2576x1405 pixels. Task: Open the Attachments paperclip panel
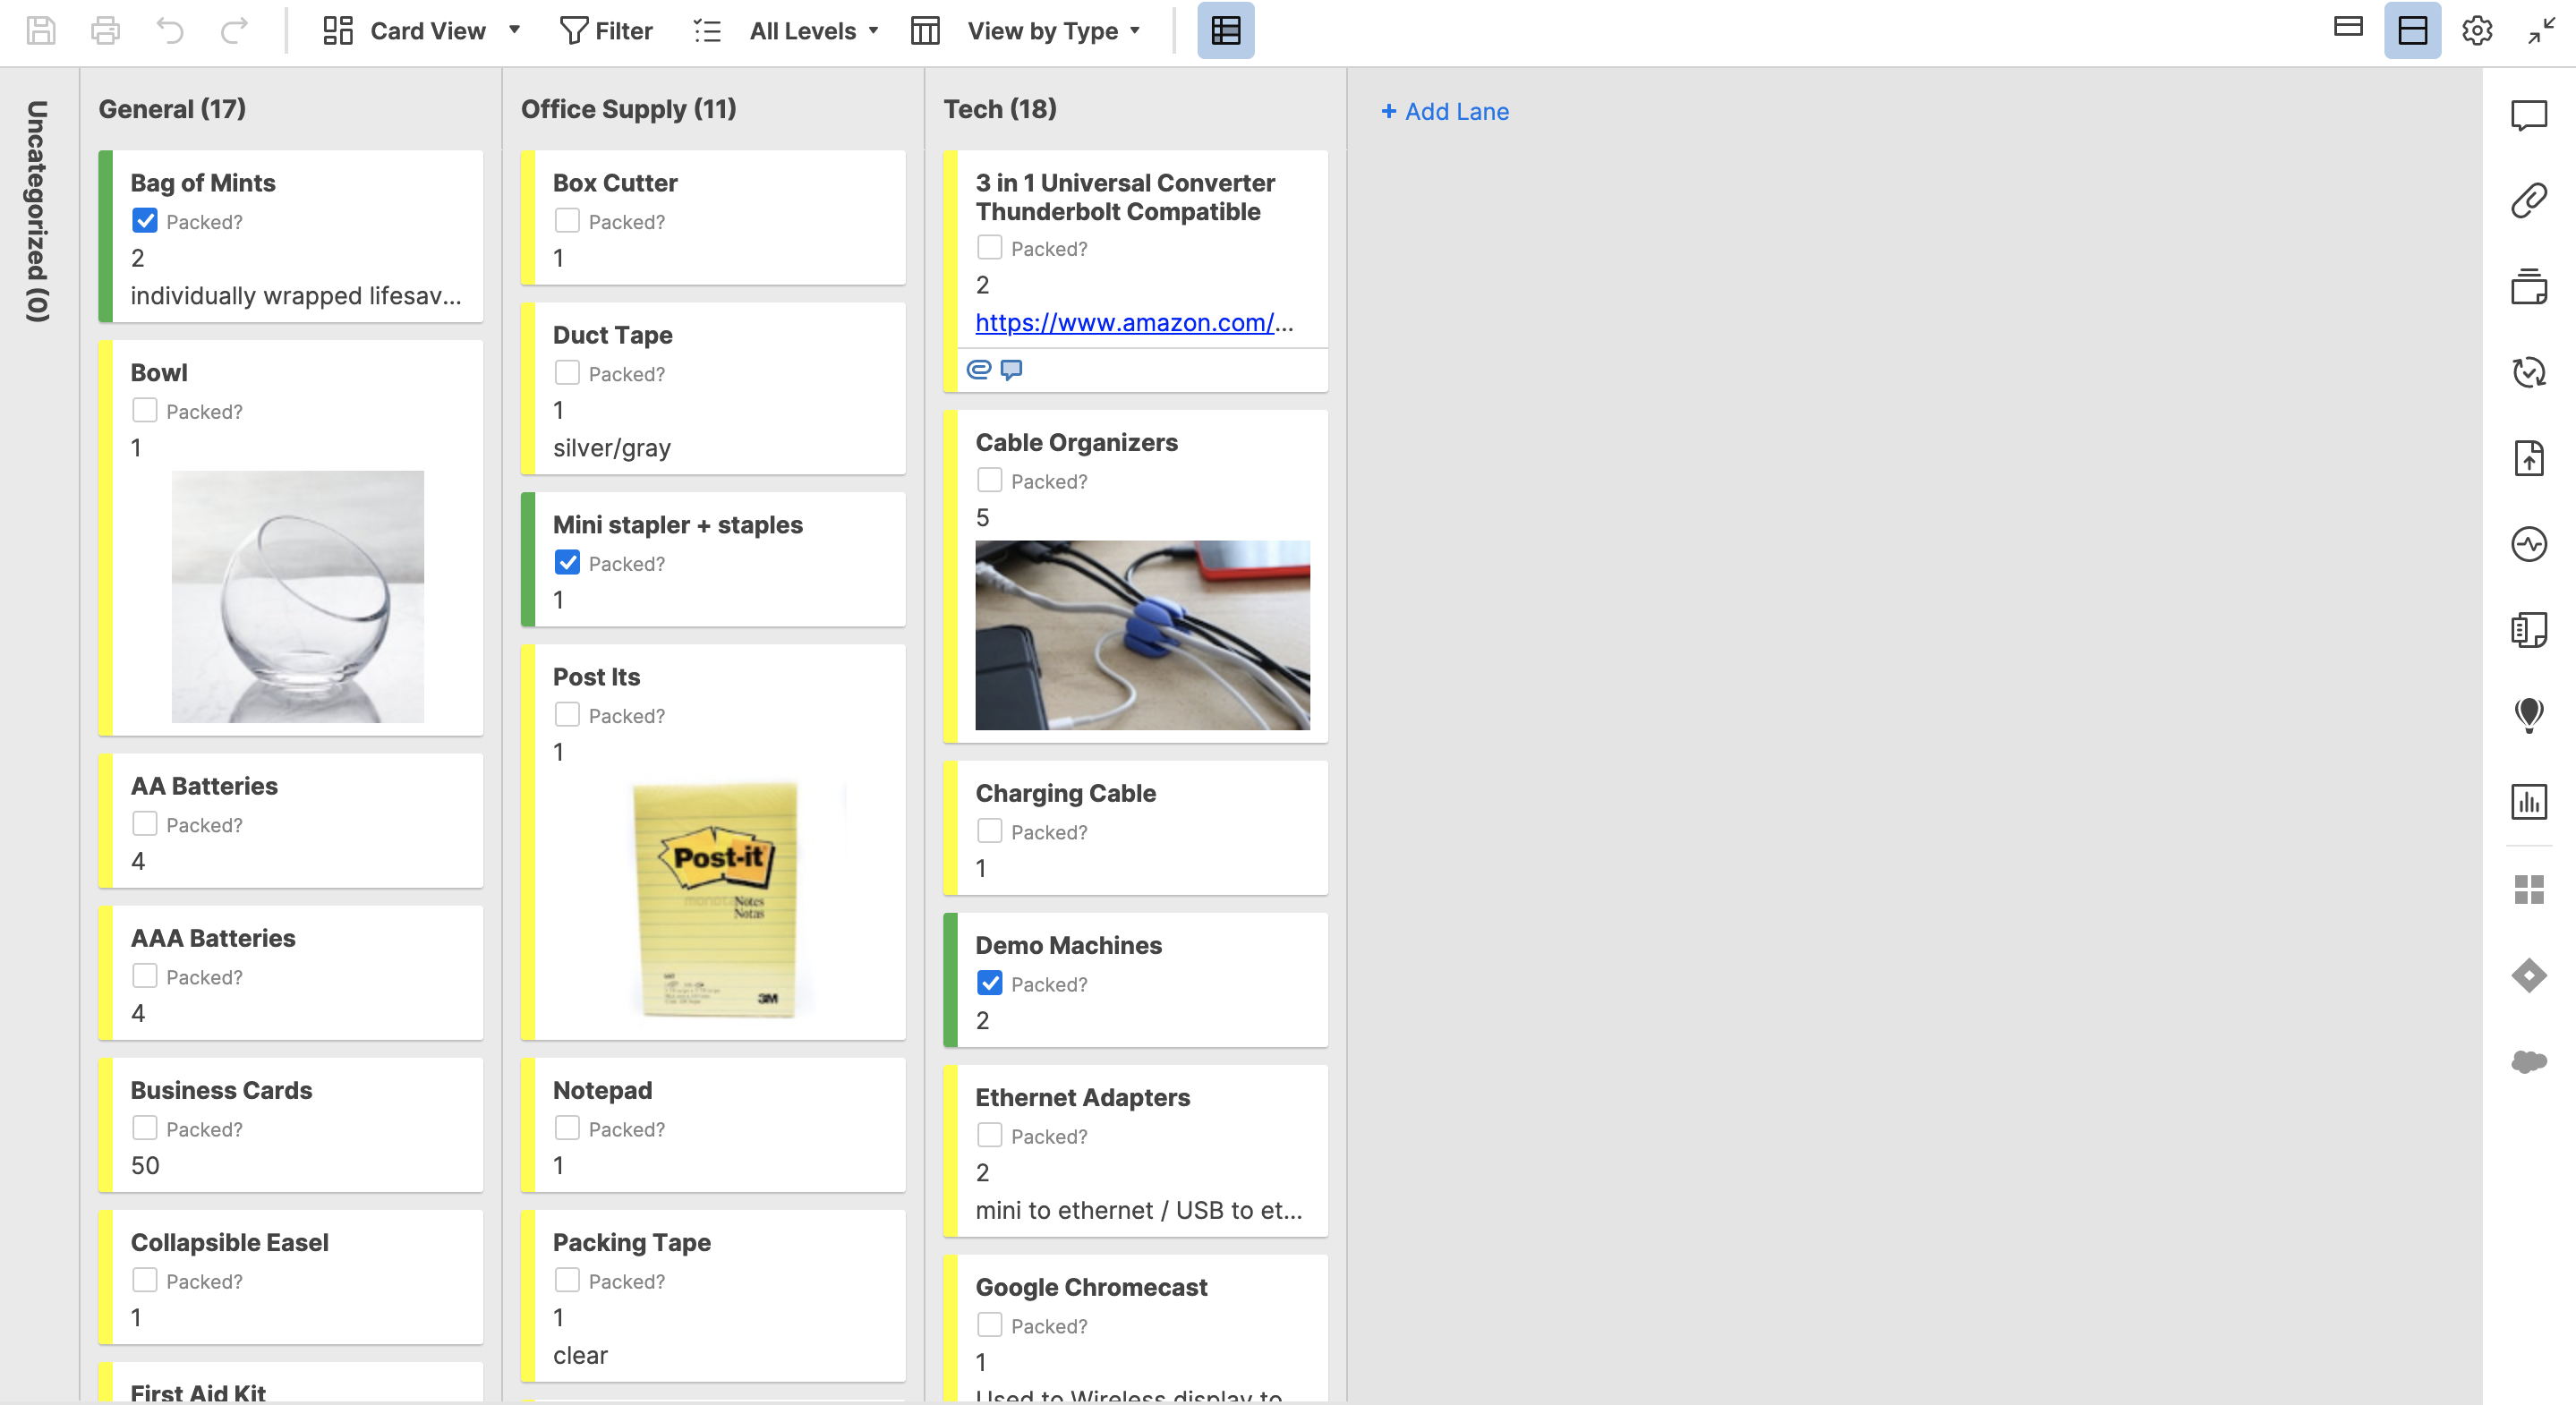click(2529, 201)
